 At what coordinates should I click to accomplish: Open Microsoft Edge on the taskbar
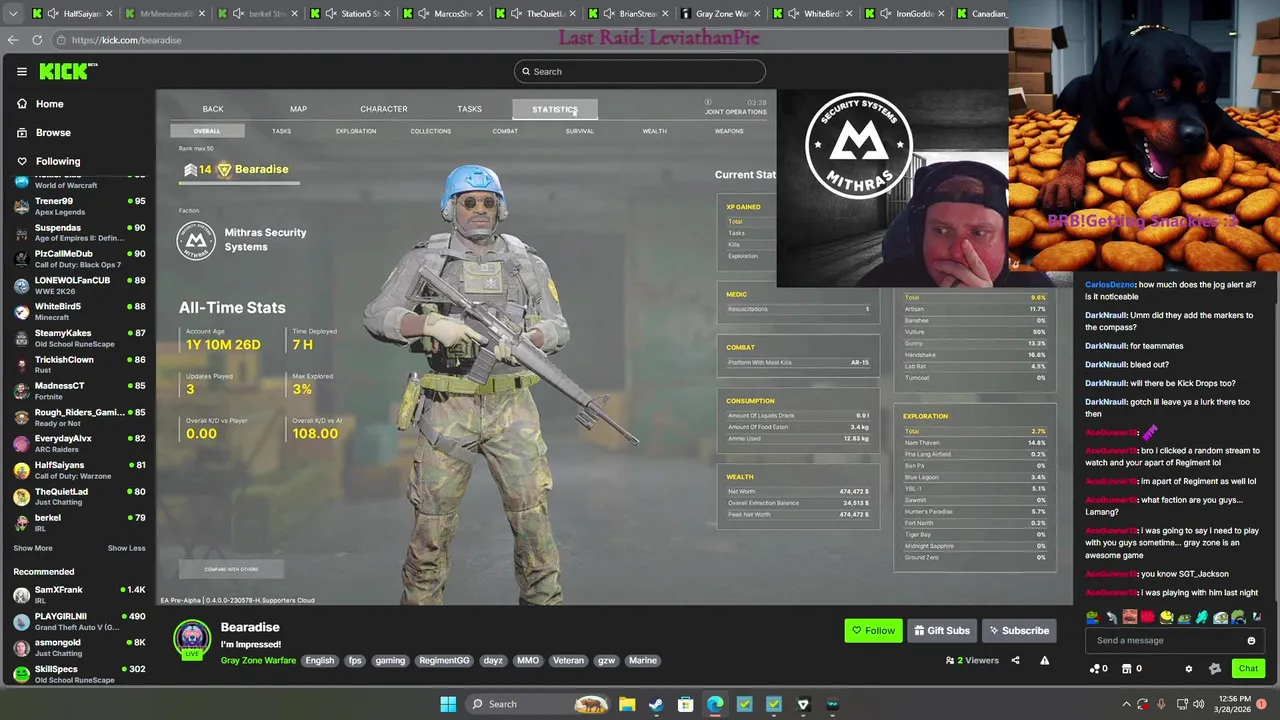pos(715,704)
